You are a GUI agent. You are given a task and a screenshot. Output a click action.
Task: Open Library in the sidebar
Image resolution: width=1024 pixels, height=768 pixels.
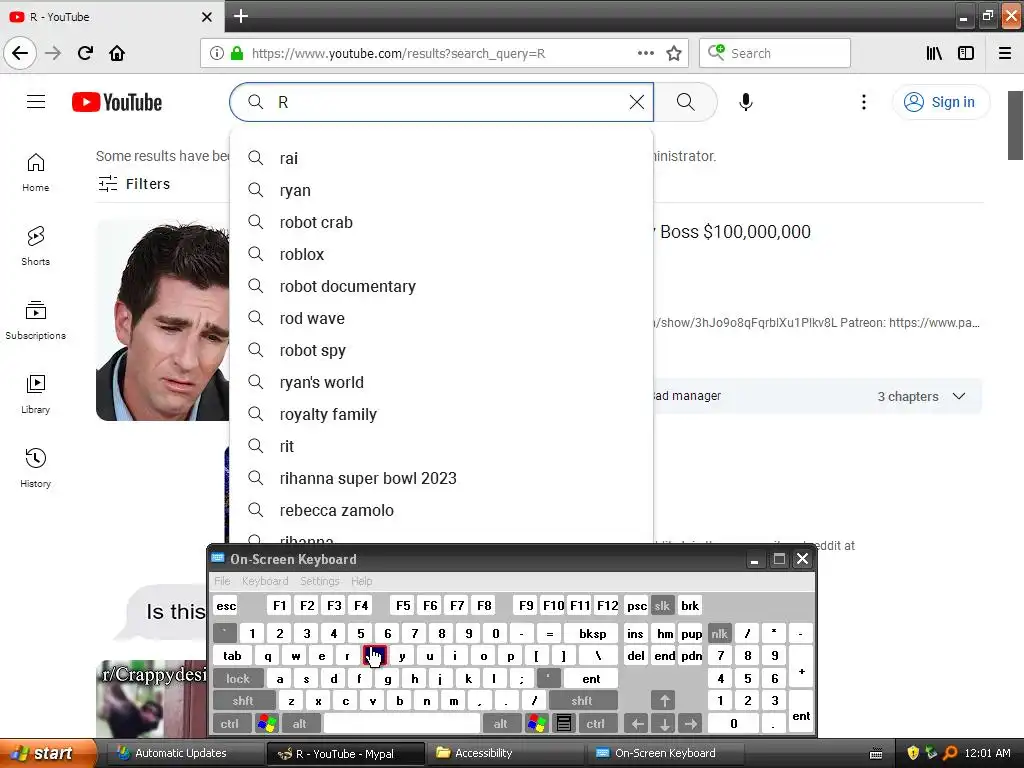35,394
